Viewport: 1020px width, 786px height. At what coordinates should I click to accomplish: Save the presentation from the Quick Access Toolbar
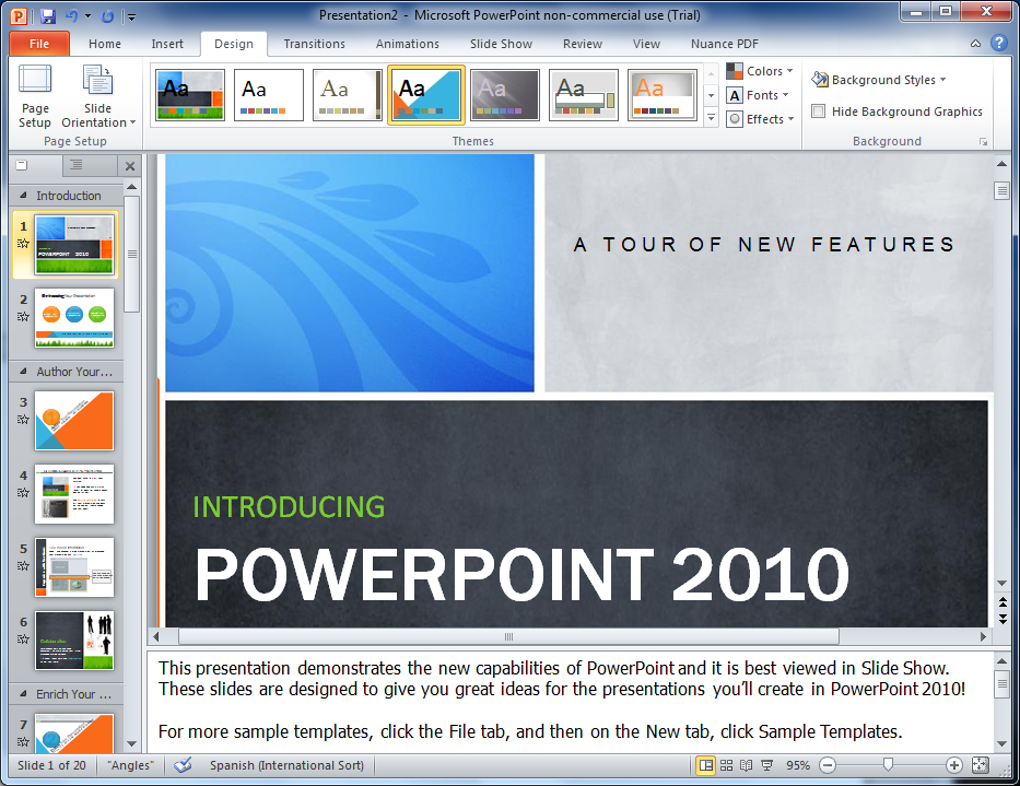click(48, 16)
